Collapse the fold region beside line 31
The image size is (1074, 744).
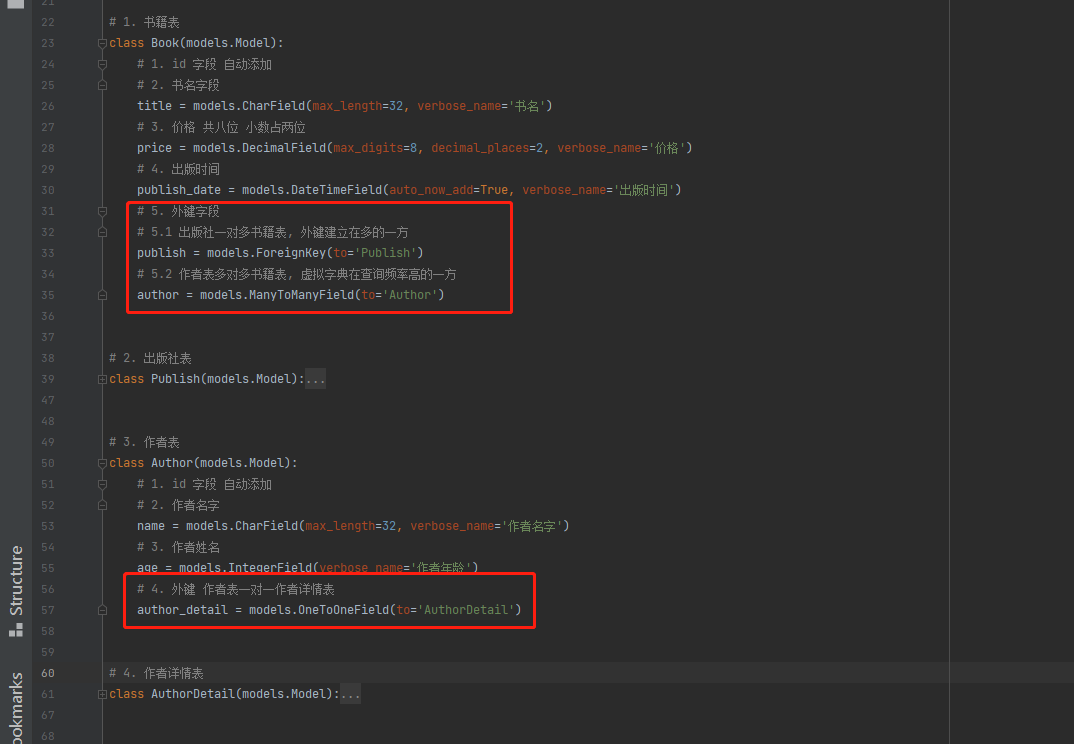102,210
